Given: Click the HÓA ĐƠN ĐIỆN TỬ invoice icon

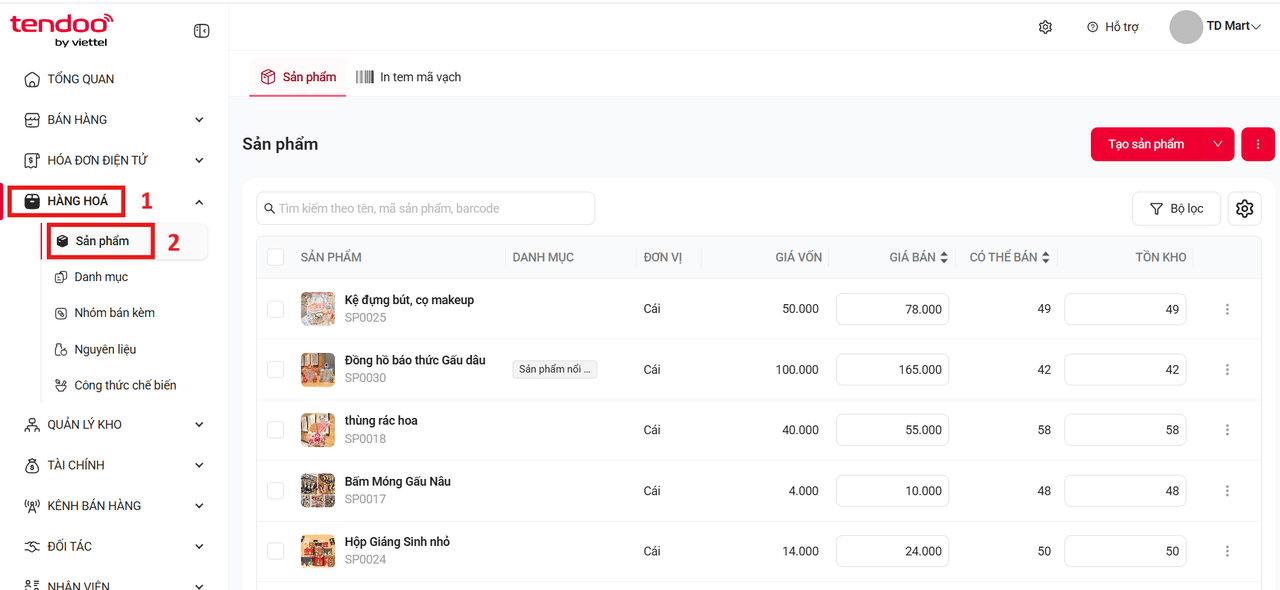Looking at the screenshot, I should pyautogui.click(x=32, y=160).
